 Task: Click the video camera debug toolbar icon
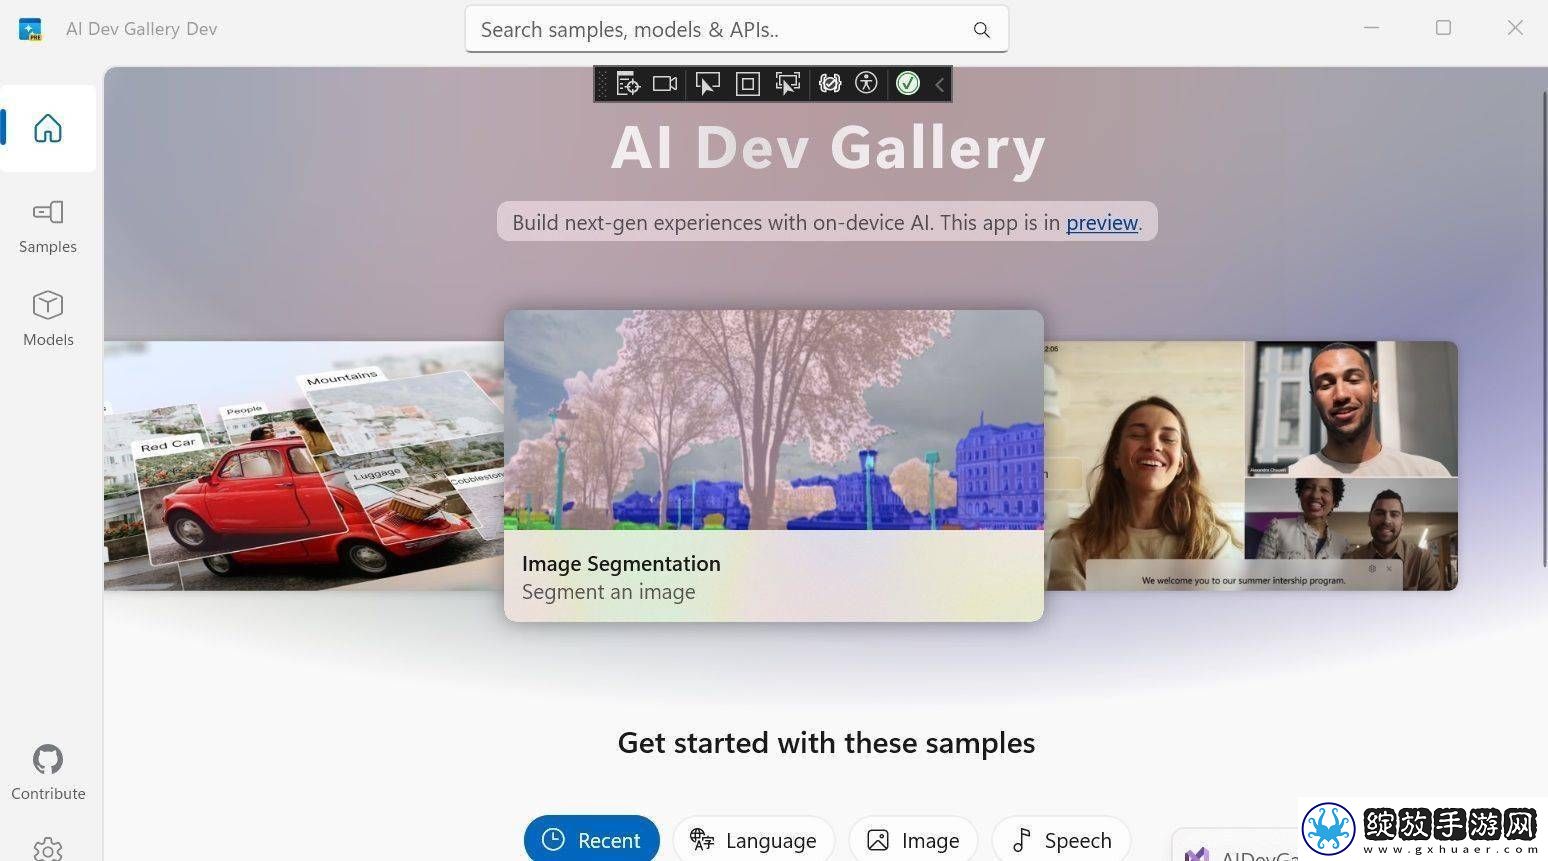pyautogui.click(x=665, y=84)
